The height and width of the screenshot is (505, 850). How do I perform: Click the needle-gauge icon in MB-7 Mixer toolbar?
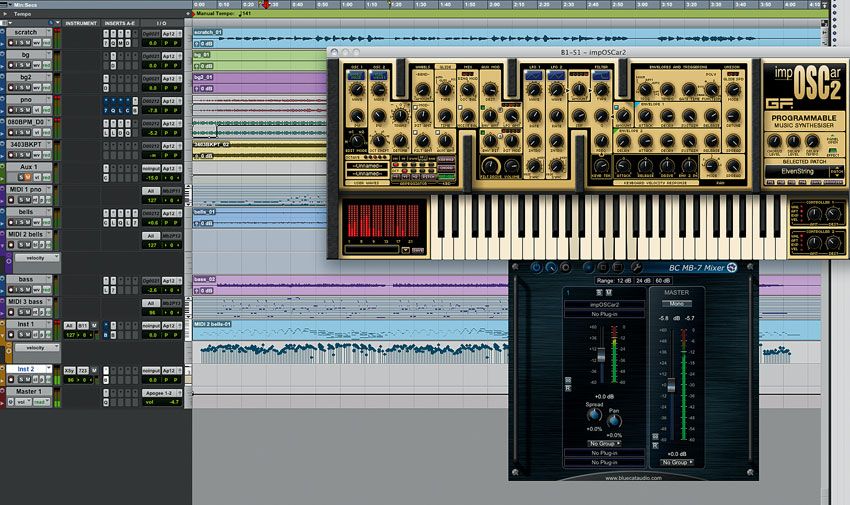[x=551, y=267]
